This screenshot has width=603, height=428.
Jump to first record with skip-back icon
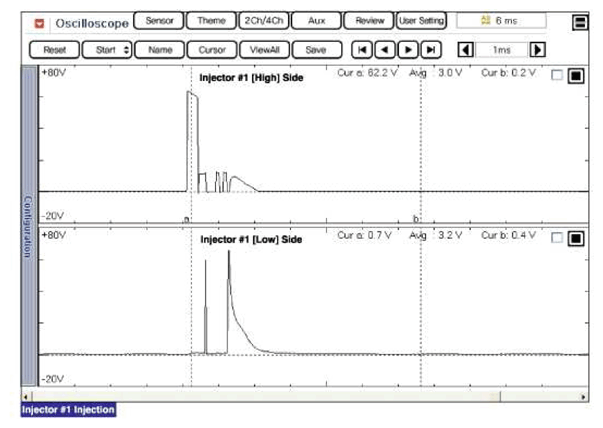[x=364, y=49]
